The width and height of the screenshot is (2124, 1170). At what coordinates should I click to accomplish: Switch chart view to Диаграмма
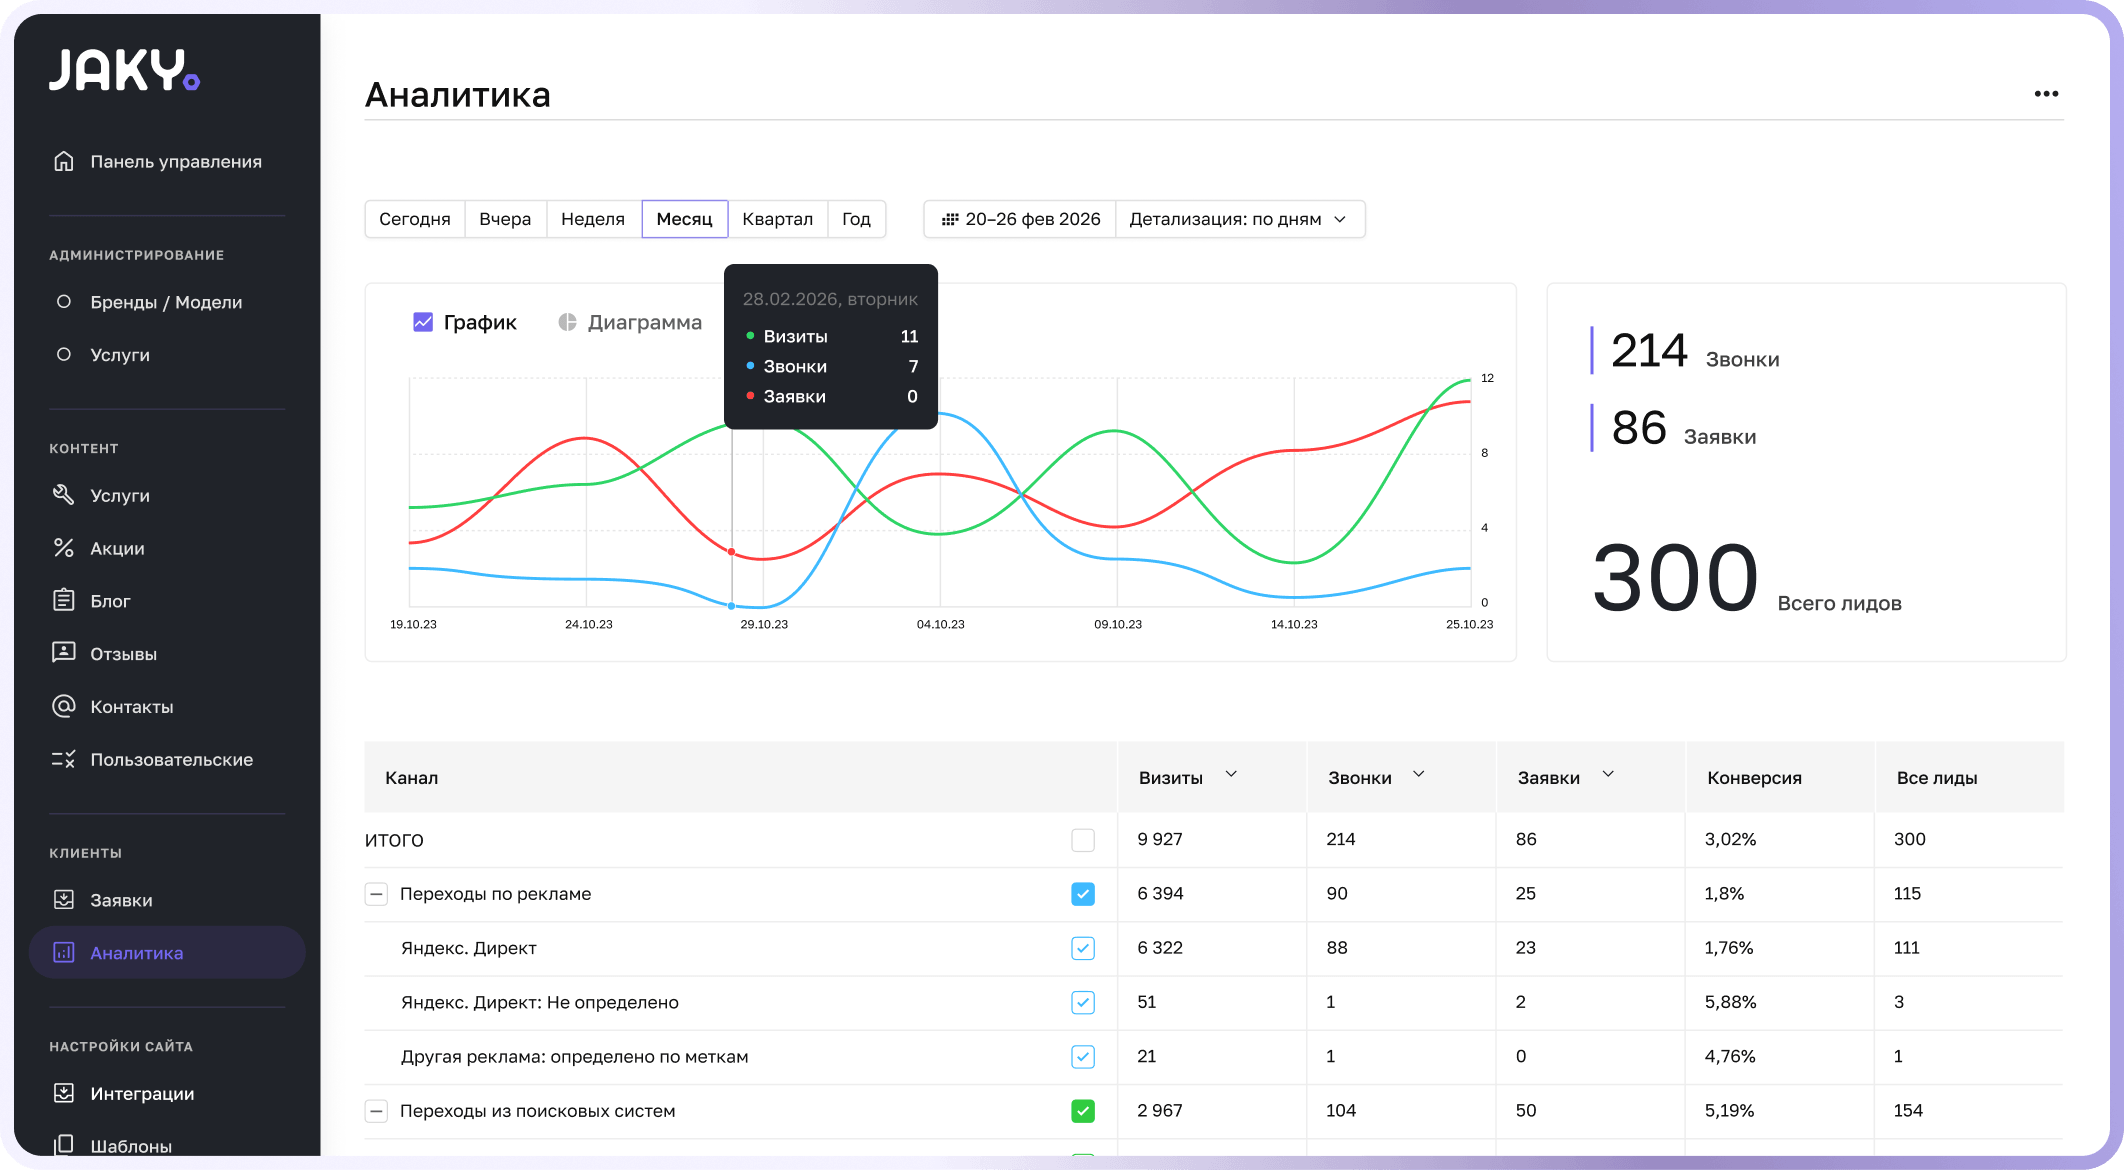630,322
